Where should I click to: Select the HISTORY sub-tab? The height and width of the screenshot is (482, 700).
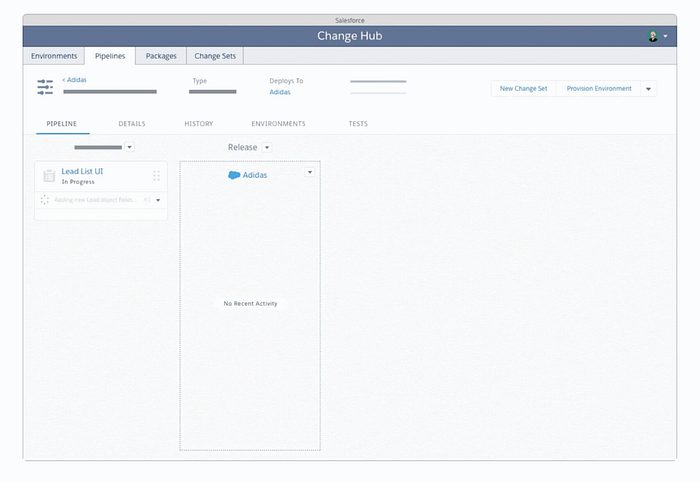click(198, 124)
